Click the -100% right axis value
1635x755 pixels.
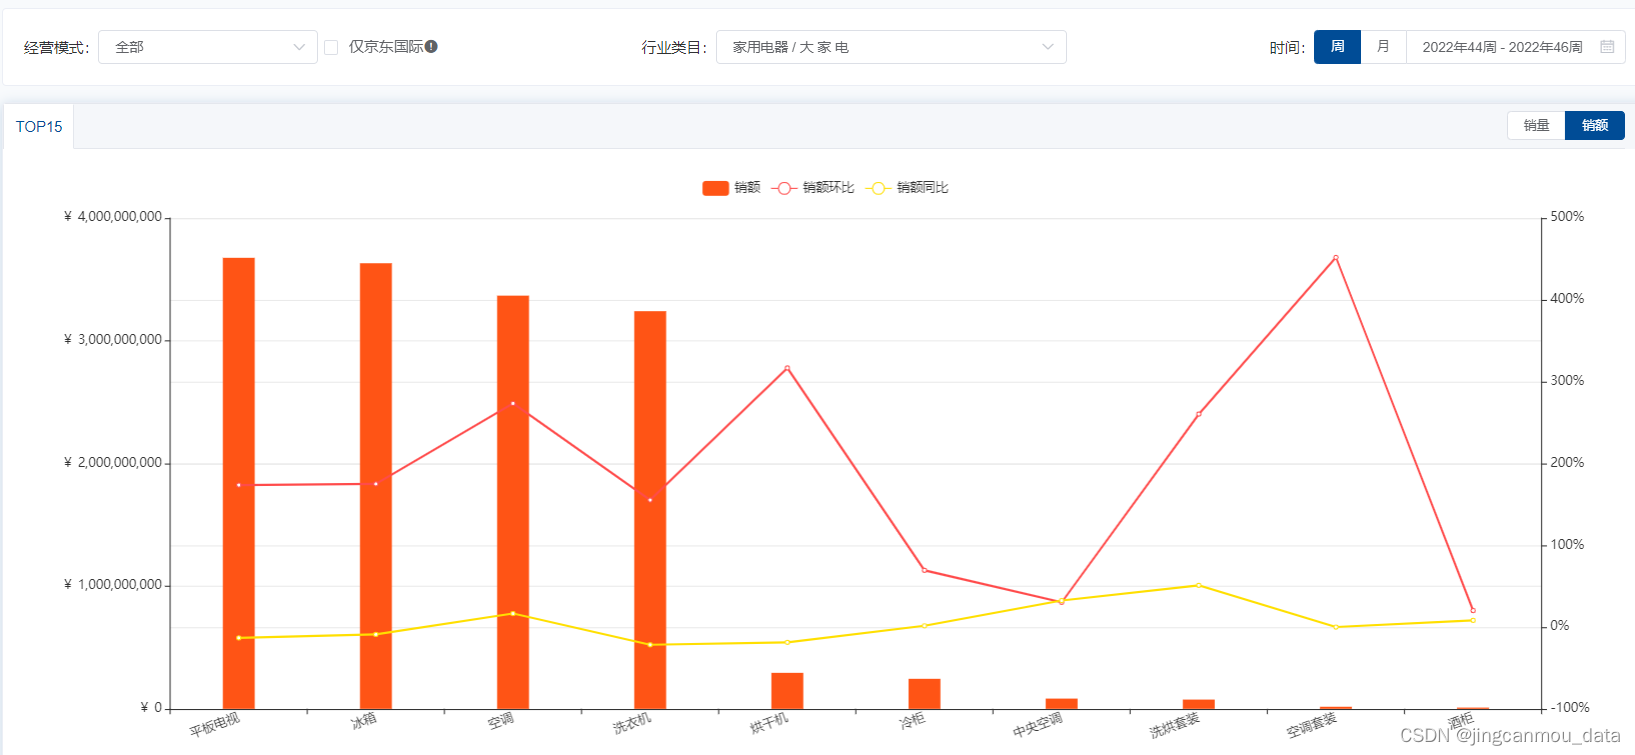click(x=1569, y=708)
